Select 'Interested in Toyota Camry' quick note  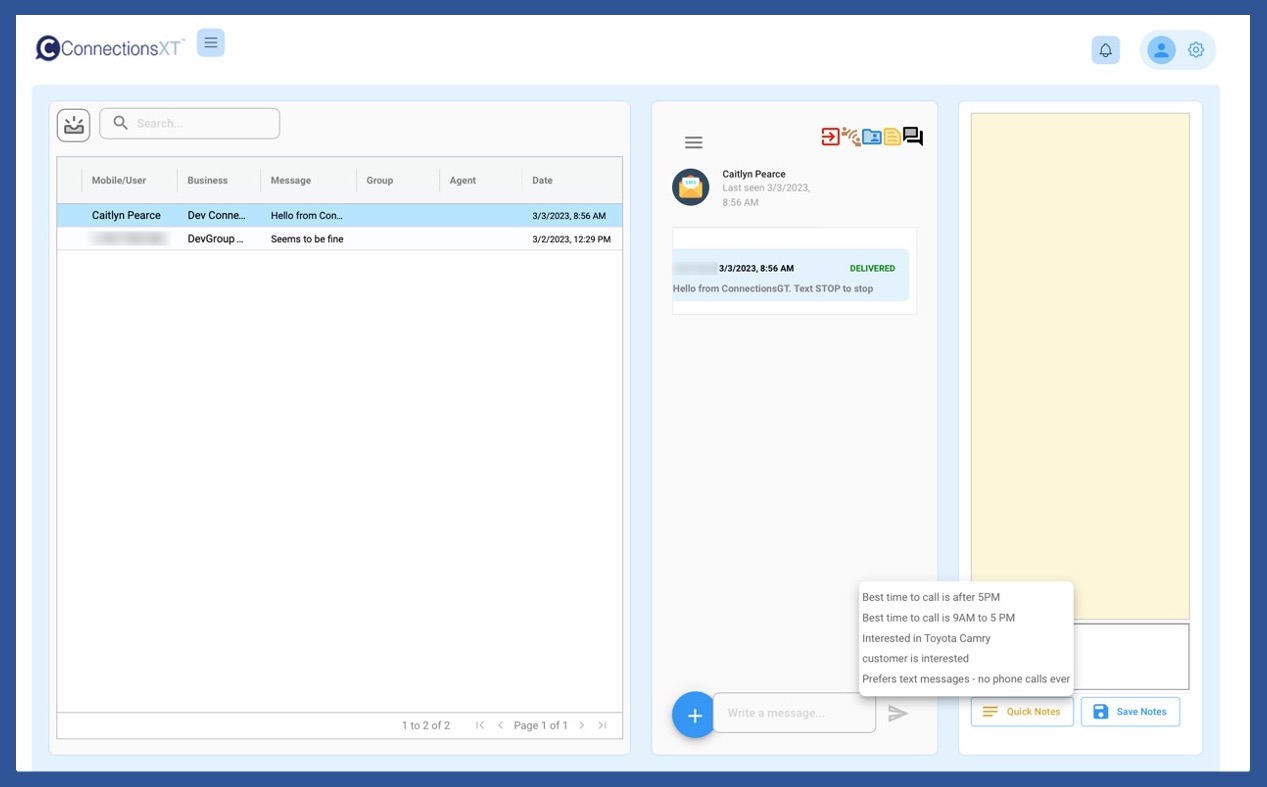926,638
